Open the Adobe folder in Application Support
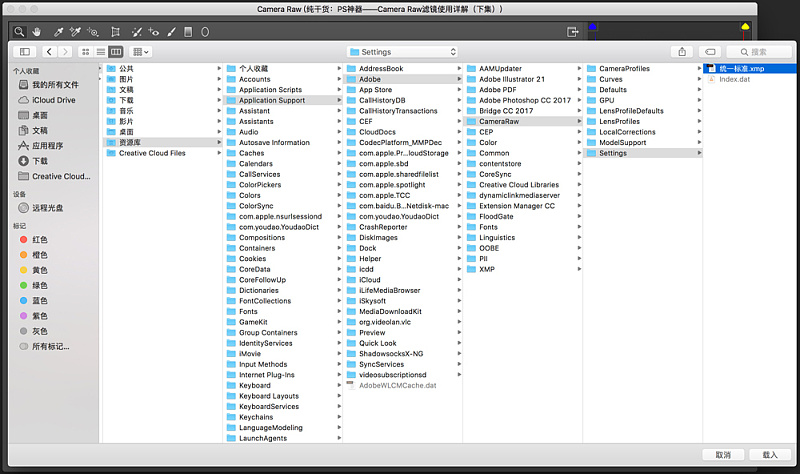Screen dimensions: 800x474 coord(403,79)
